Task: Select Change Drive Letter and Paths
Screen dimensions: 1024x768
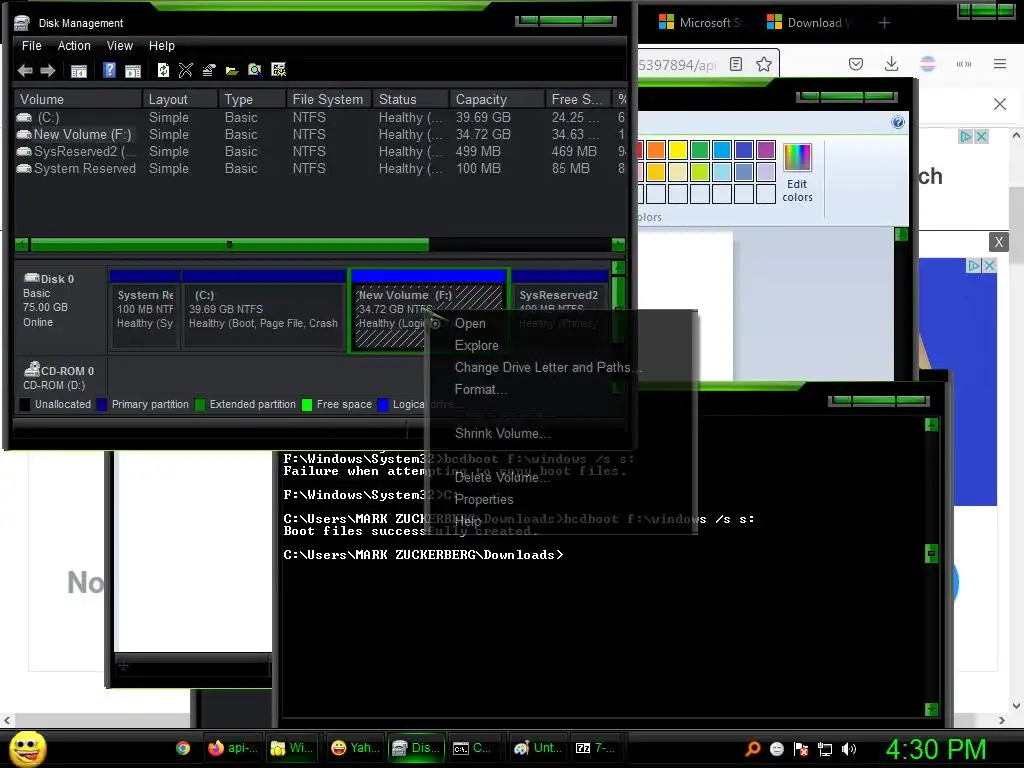Action: 548,368
